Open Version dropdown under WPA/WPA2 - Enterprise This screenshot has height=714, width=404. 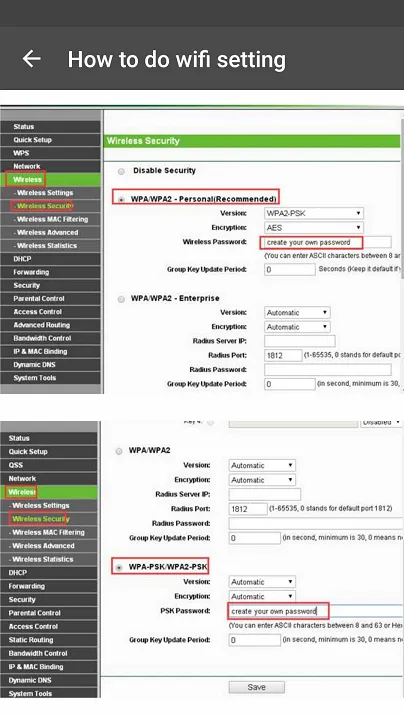coord(297,312)
